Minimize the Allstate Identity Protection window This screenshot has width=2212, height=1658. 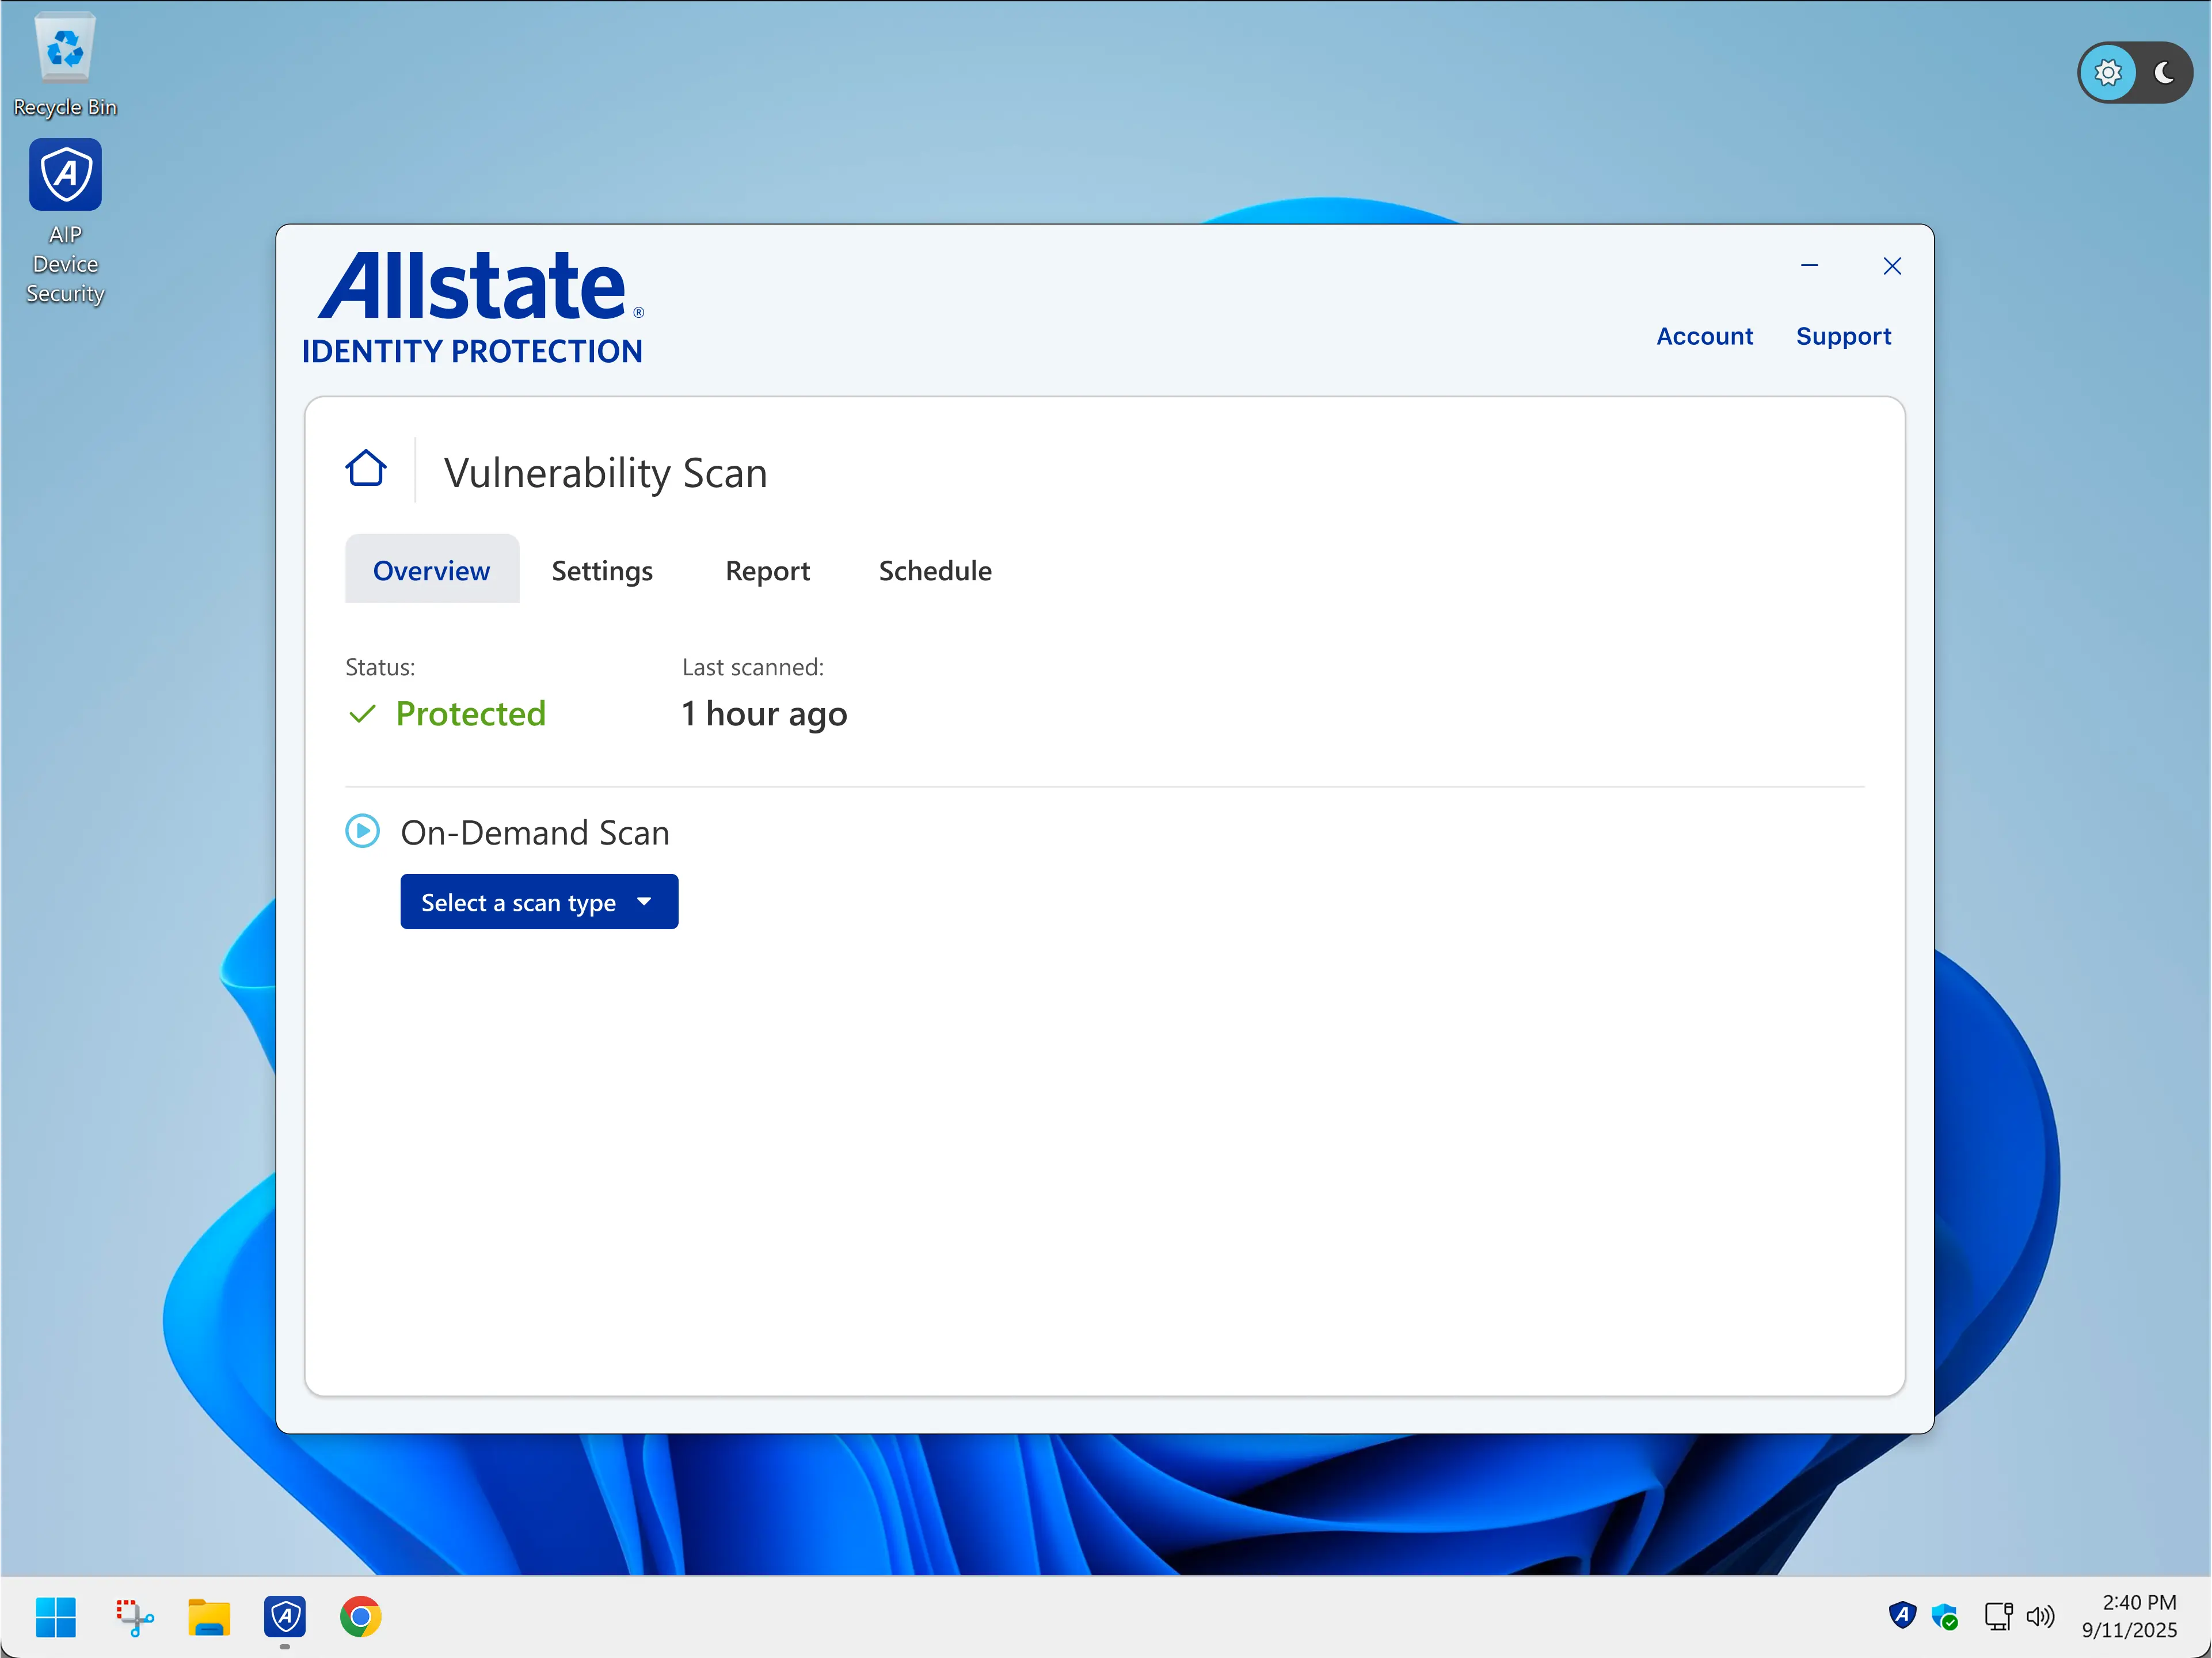(1809, 266)
